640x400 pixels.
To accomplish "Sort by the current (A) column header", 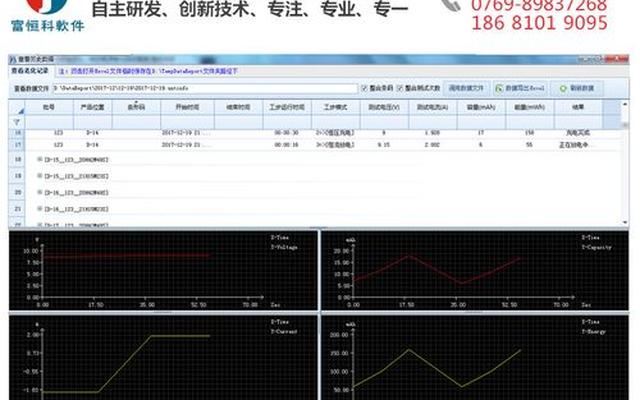I will pos(433,107).
